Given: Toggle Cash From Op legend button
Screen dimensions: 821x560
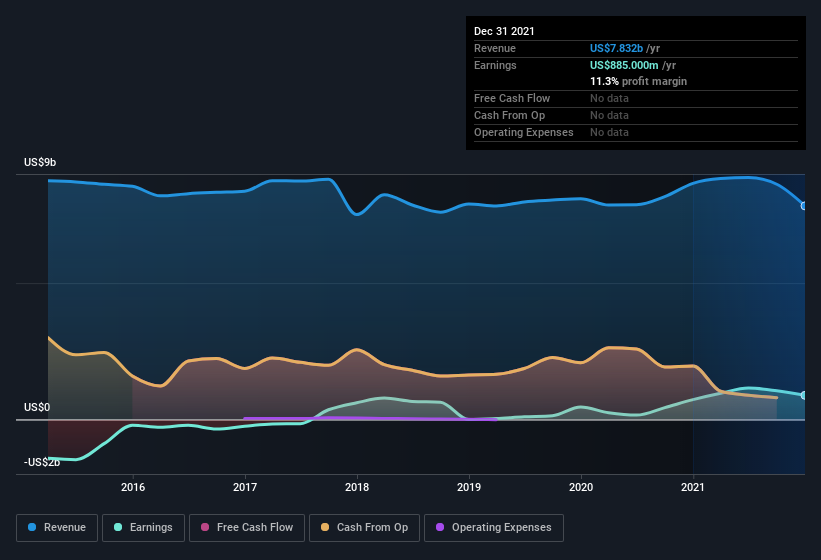Looking at the screenshot, I should click(363, 527).
